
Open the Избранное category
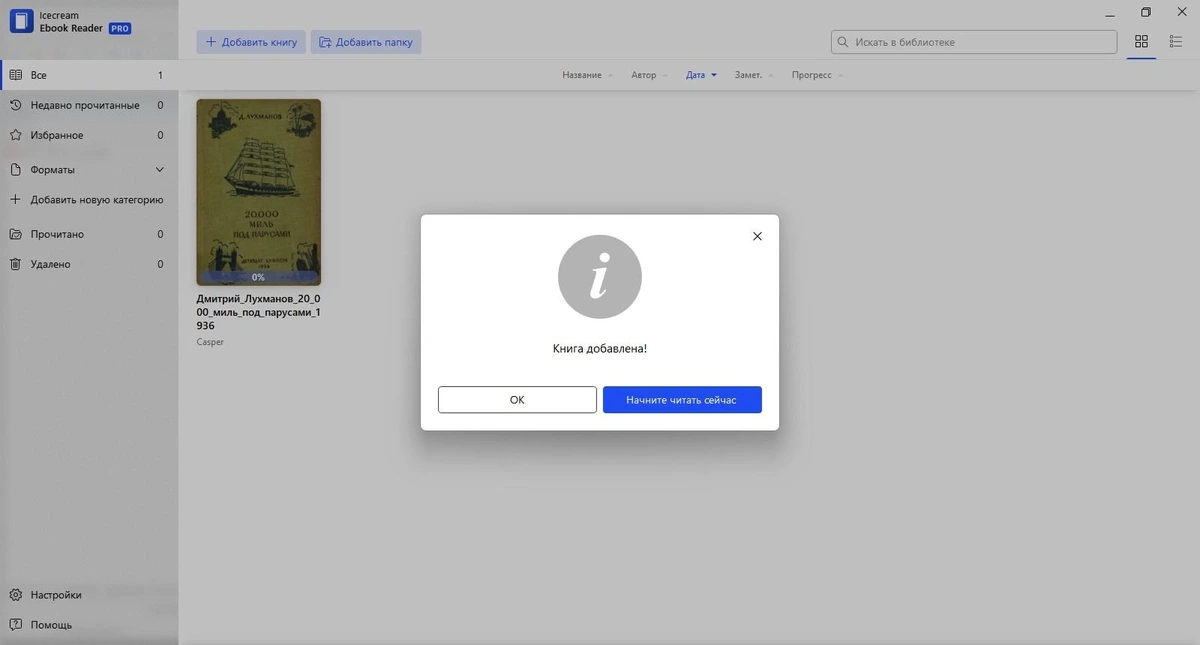(x=89, y=135)
